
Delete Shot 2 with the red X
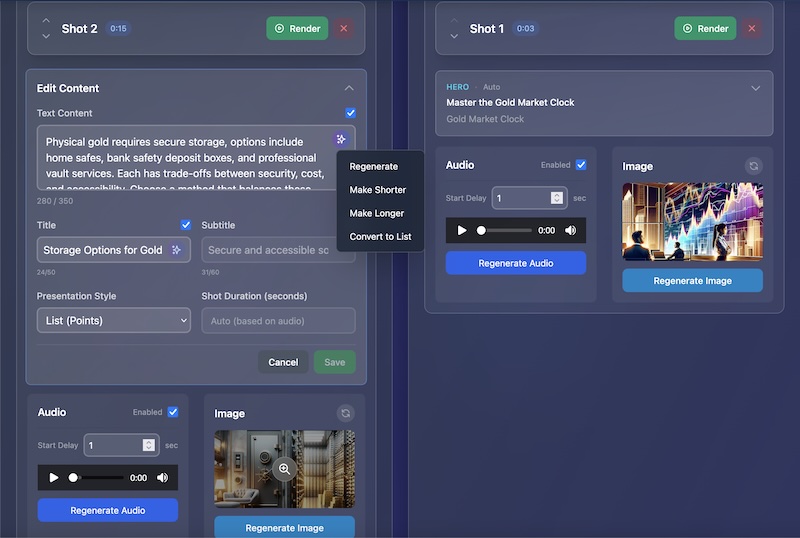coord(344,29)
